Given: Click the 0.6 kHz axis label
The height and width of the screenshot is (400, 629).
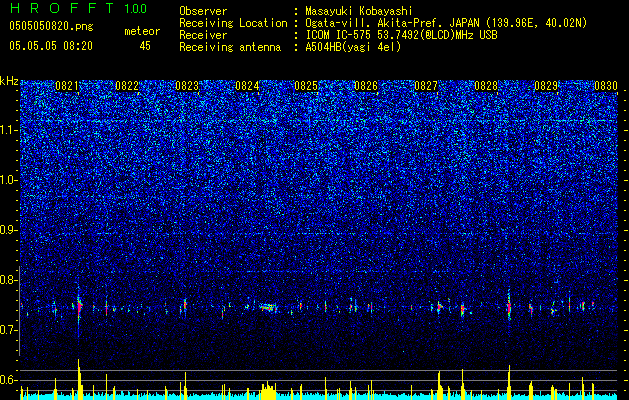Looking at the screenshot, I should (x=9, y=380).
